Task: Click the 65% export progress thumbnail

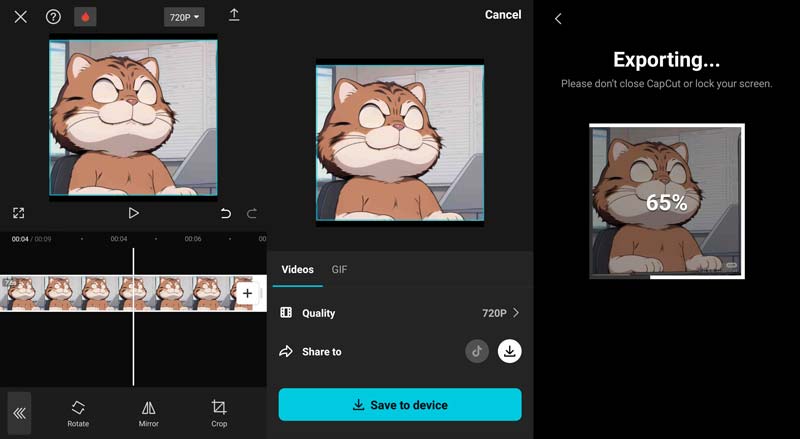Action: (x=667, y=201)
